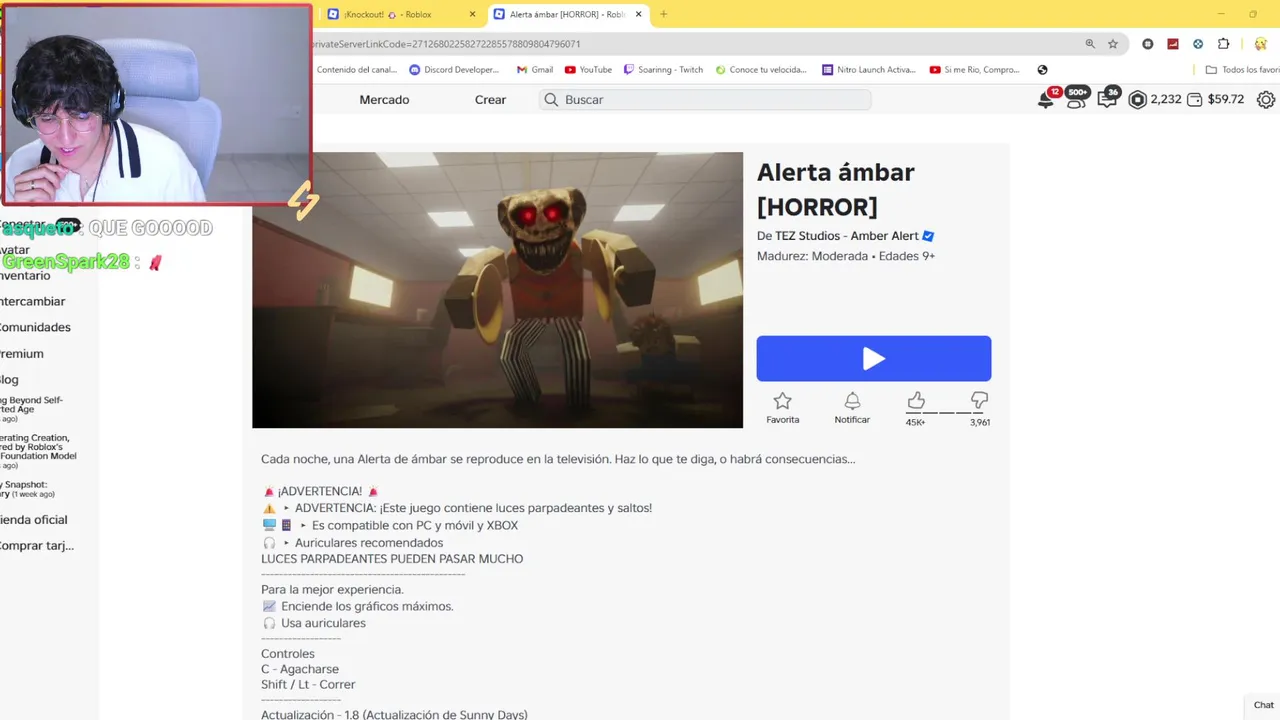
Task: Open the Roblox settings gear icon
Action: click(x=1266, y=99)
